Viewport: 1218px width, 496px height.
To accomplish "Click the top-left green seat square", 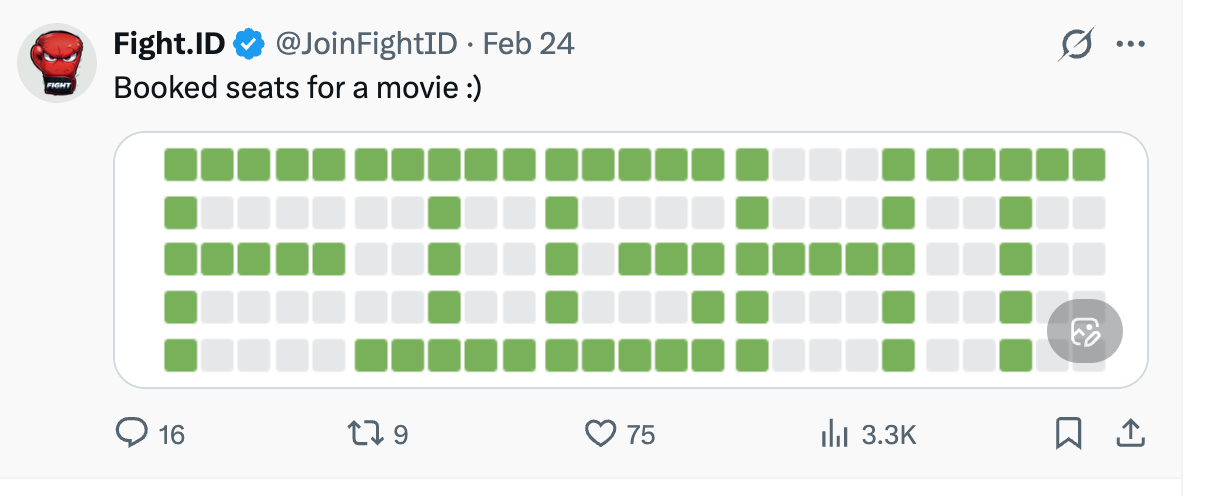I will click(x=181, y=164).
